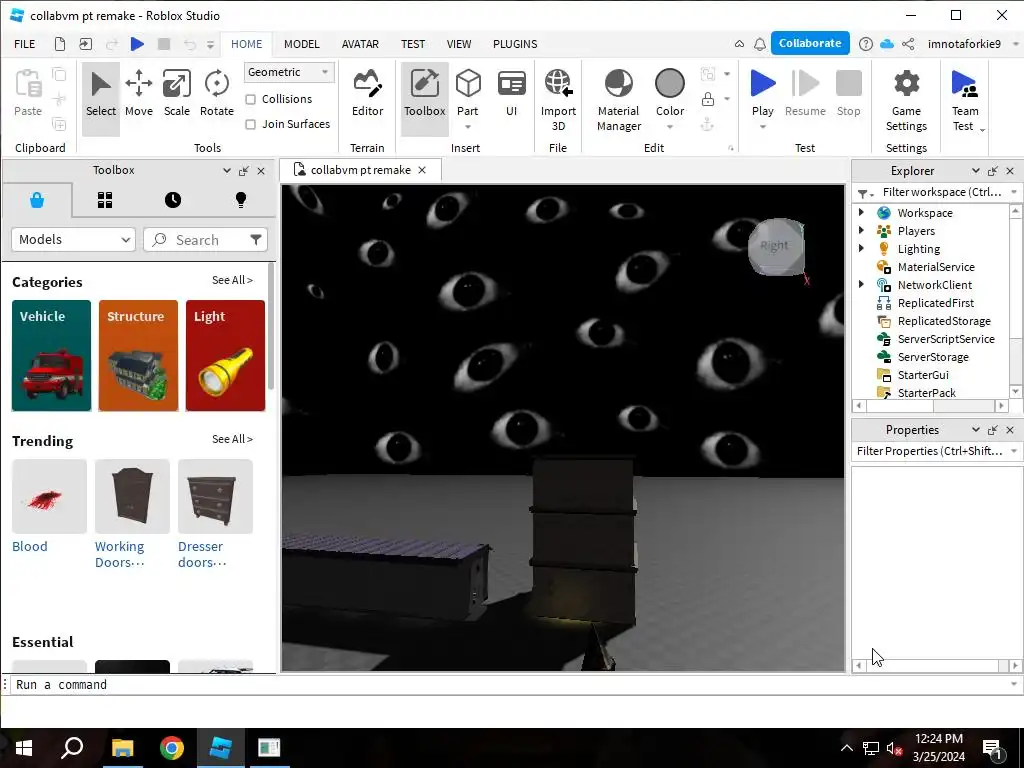
Task: Select the Toolbox Marketplace bag tab
Action: click(37, 200)
